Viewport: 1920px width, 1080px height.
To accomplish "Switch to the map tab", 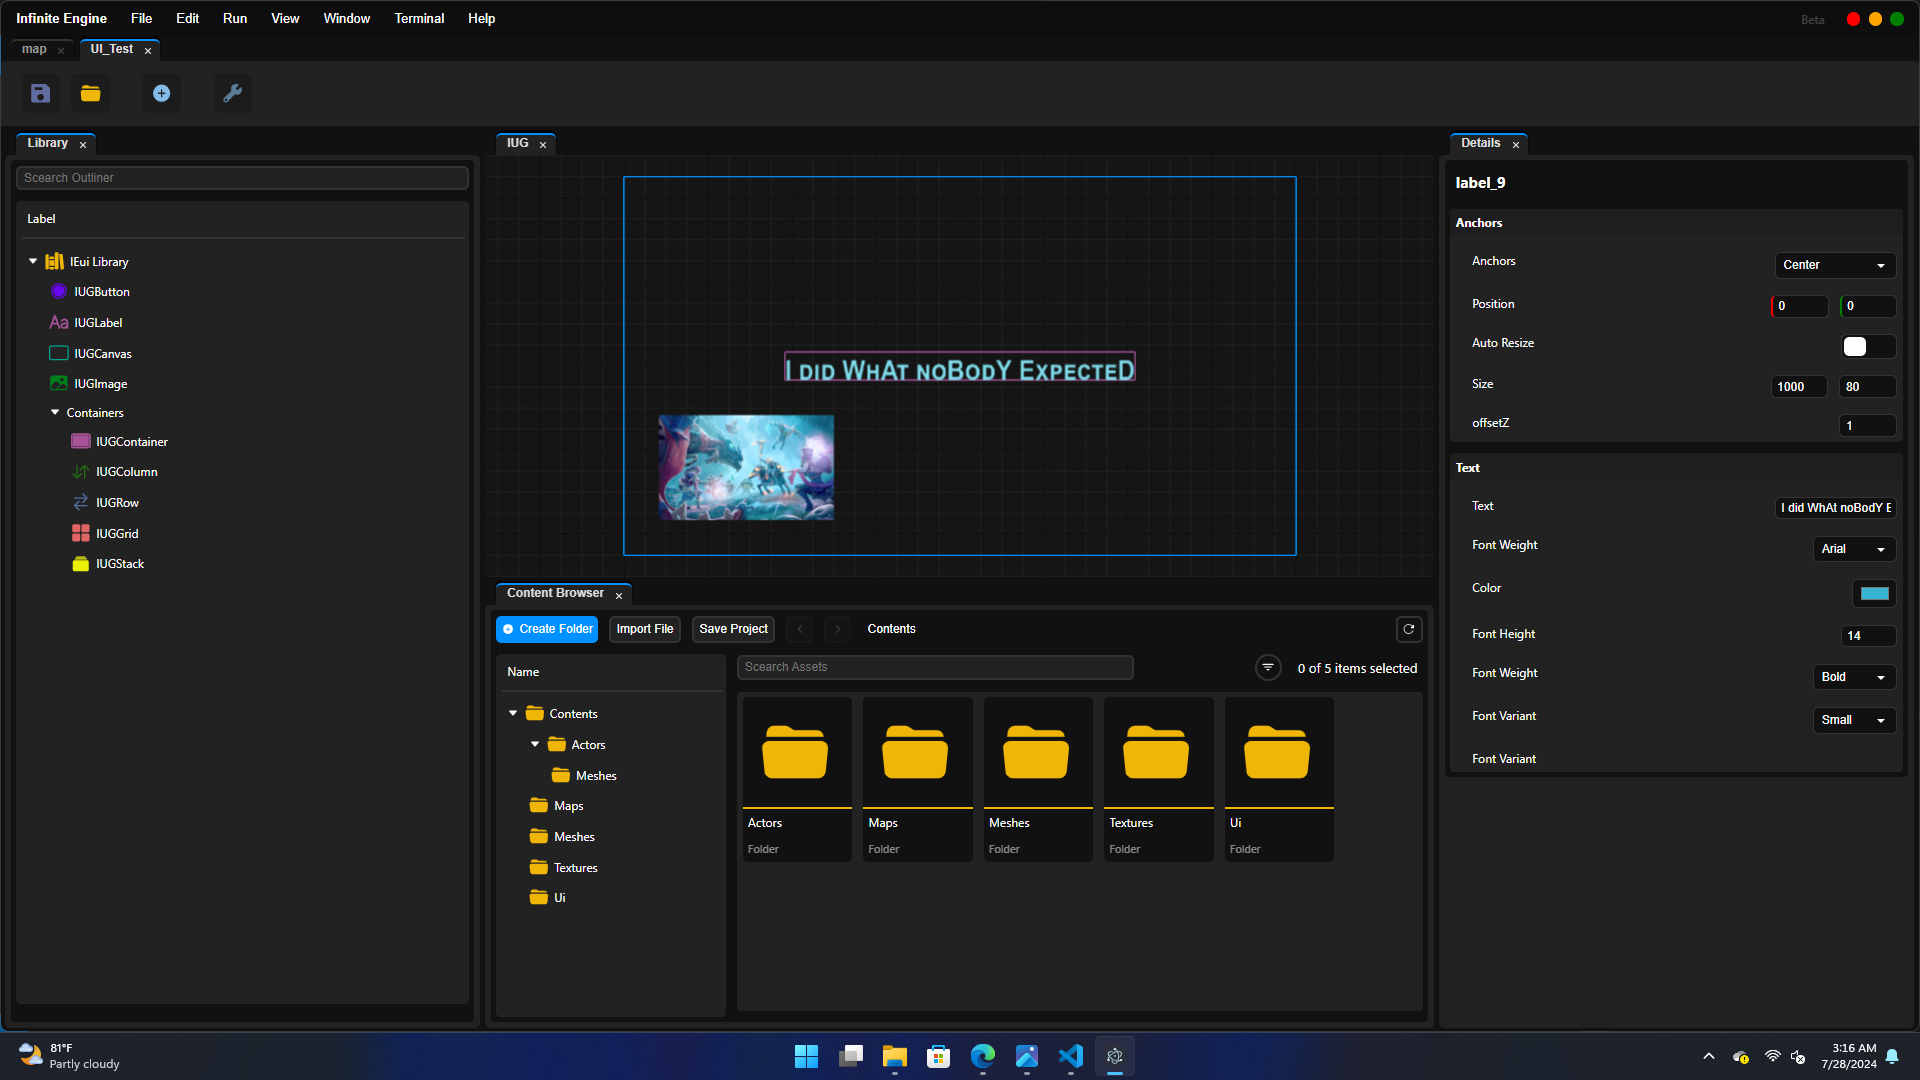I will [34, 49].
